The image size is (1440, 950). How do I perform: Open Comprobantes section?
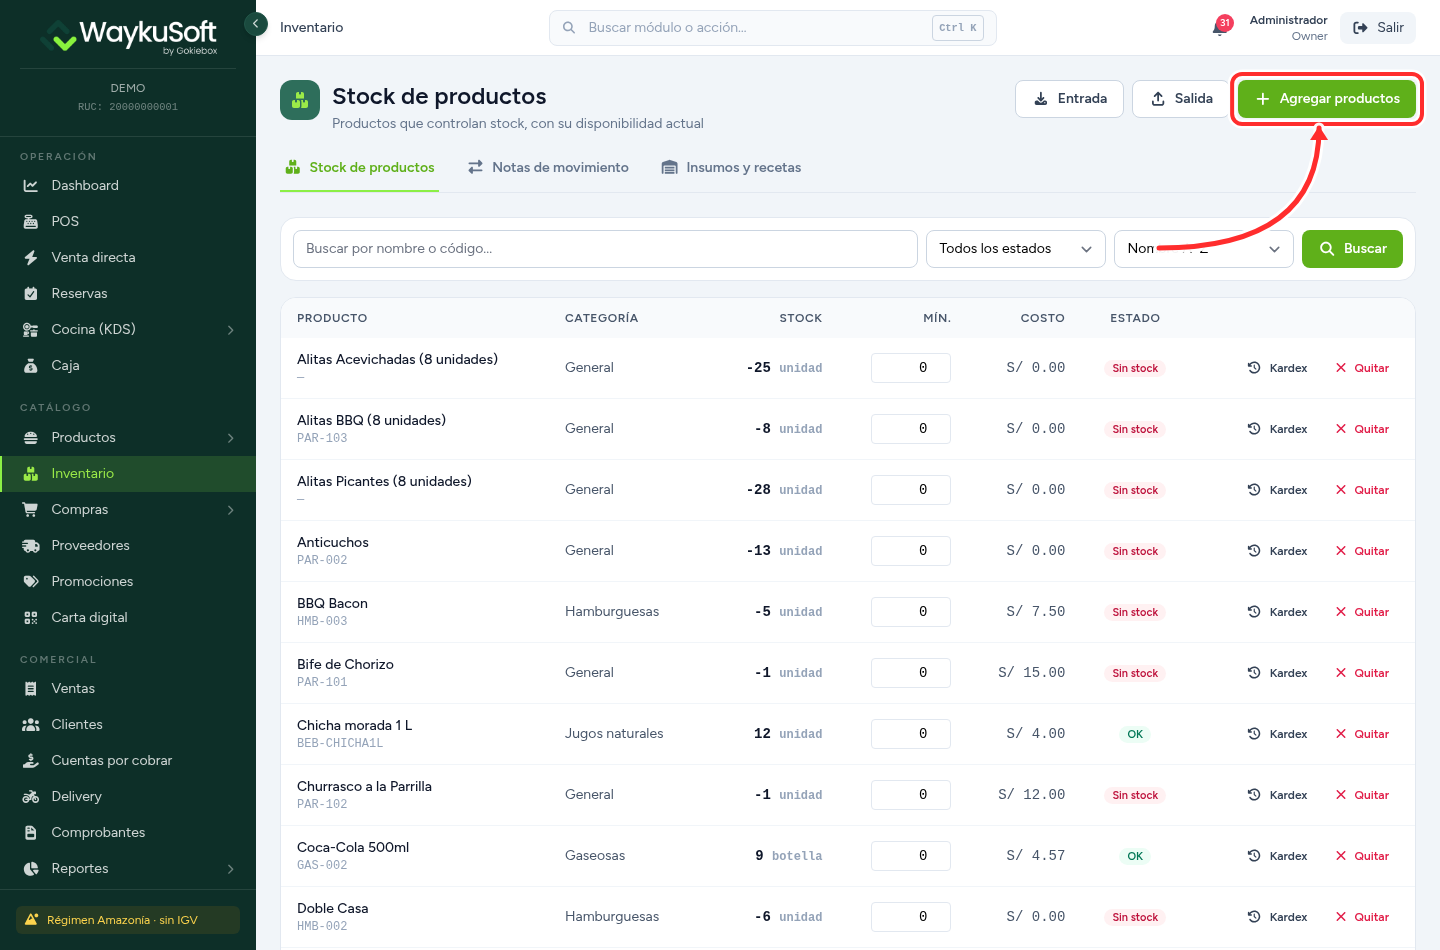coord(128,832)
